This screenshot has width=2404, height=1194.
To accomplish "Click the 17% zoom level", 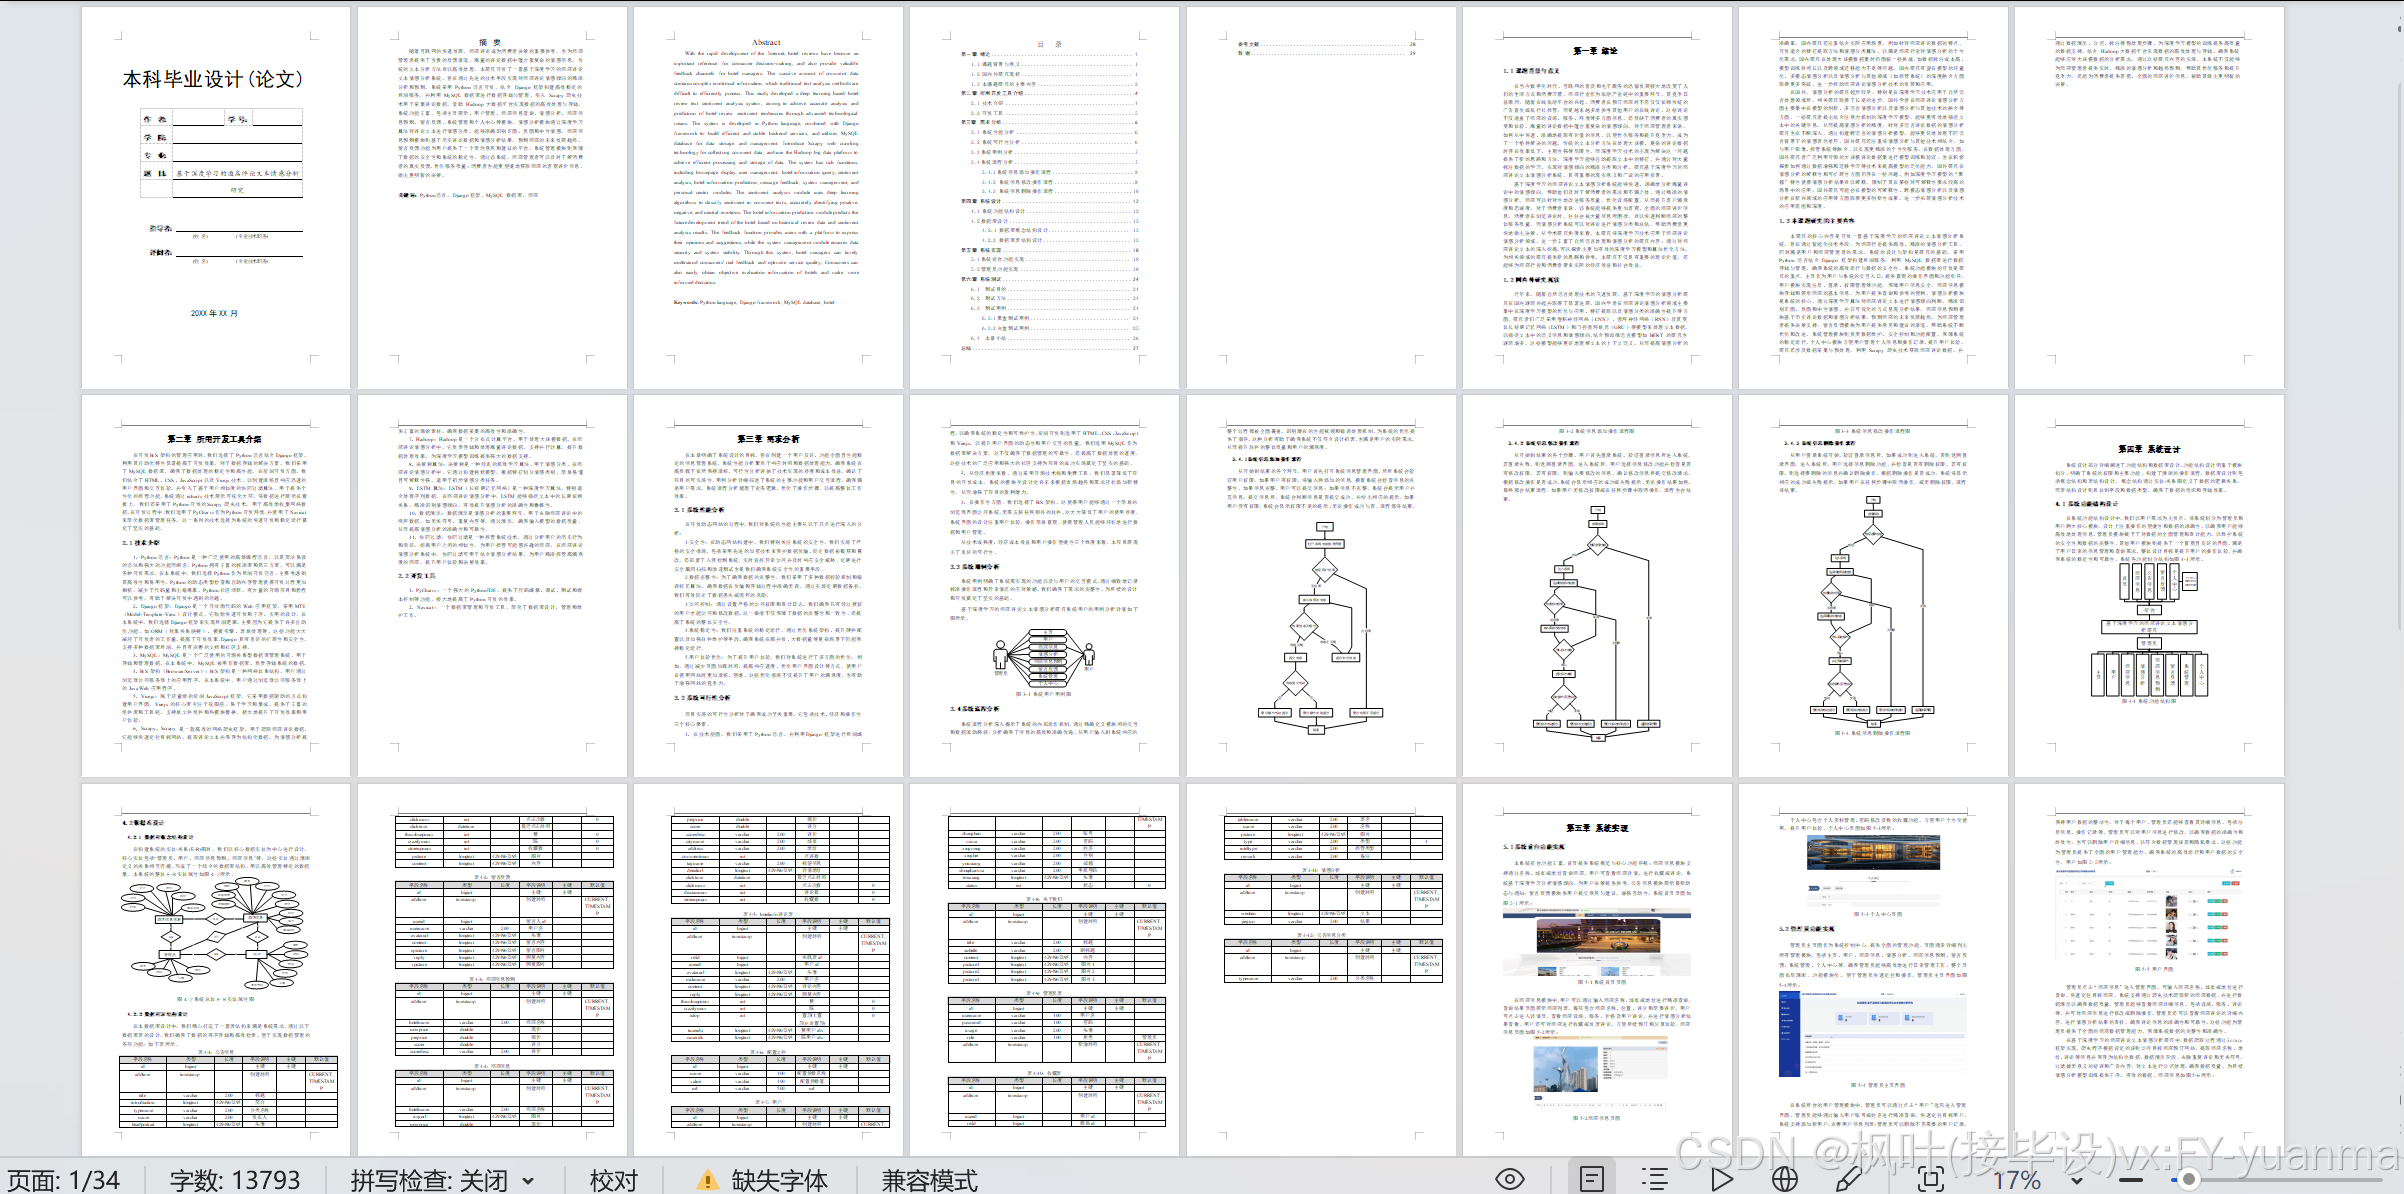I will click(x=2016, y=1180).
